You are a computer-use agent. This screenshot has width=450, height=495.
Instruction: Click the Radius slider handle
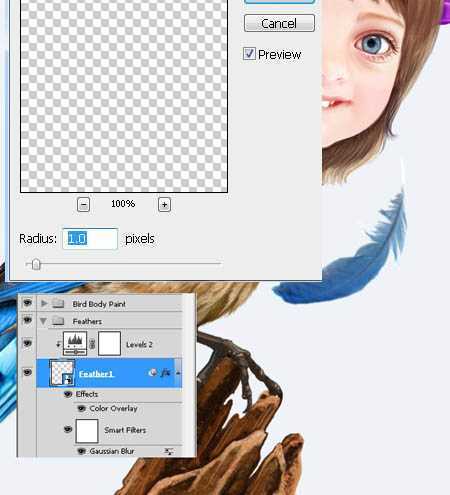pyautogui.click(x=36, y=264)
